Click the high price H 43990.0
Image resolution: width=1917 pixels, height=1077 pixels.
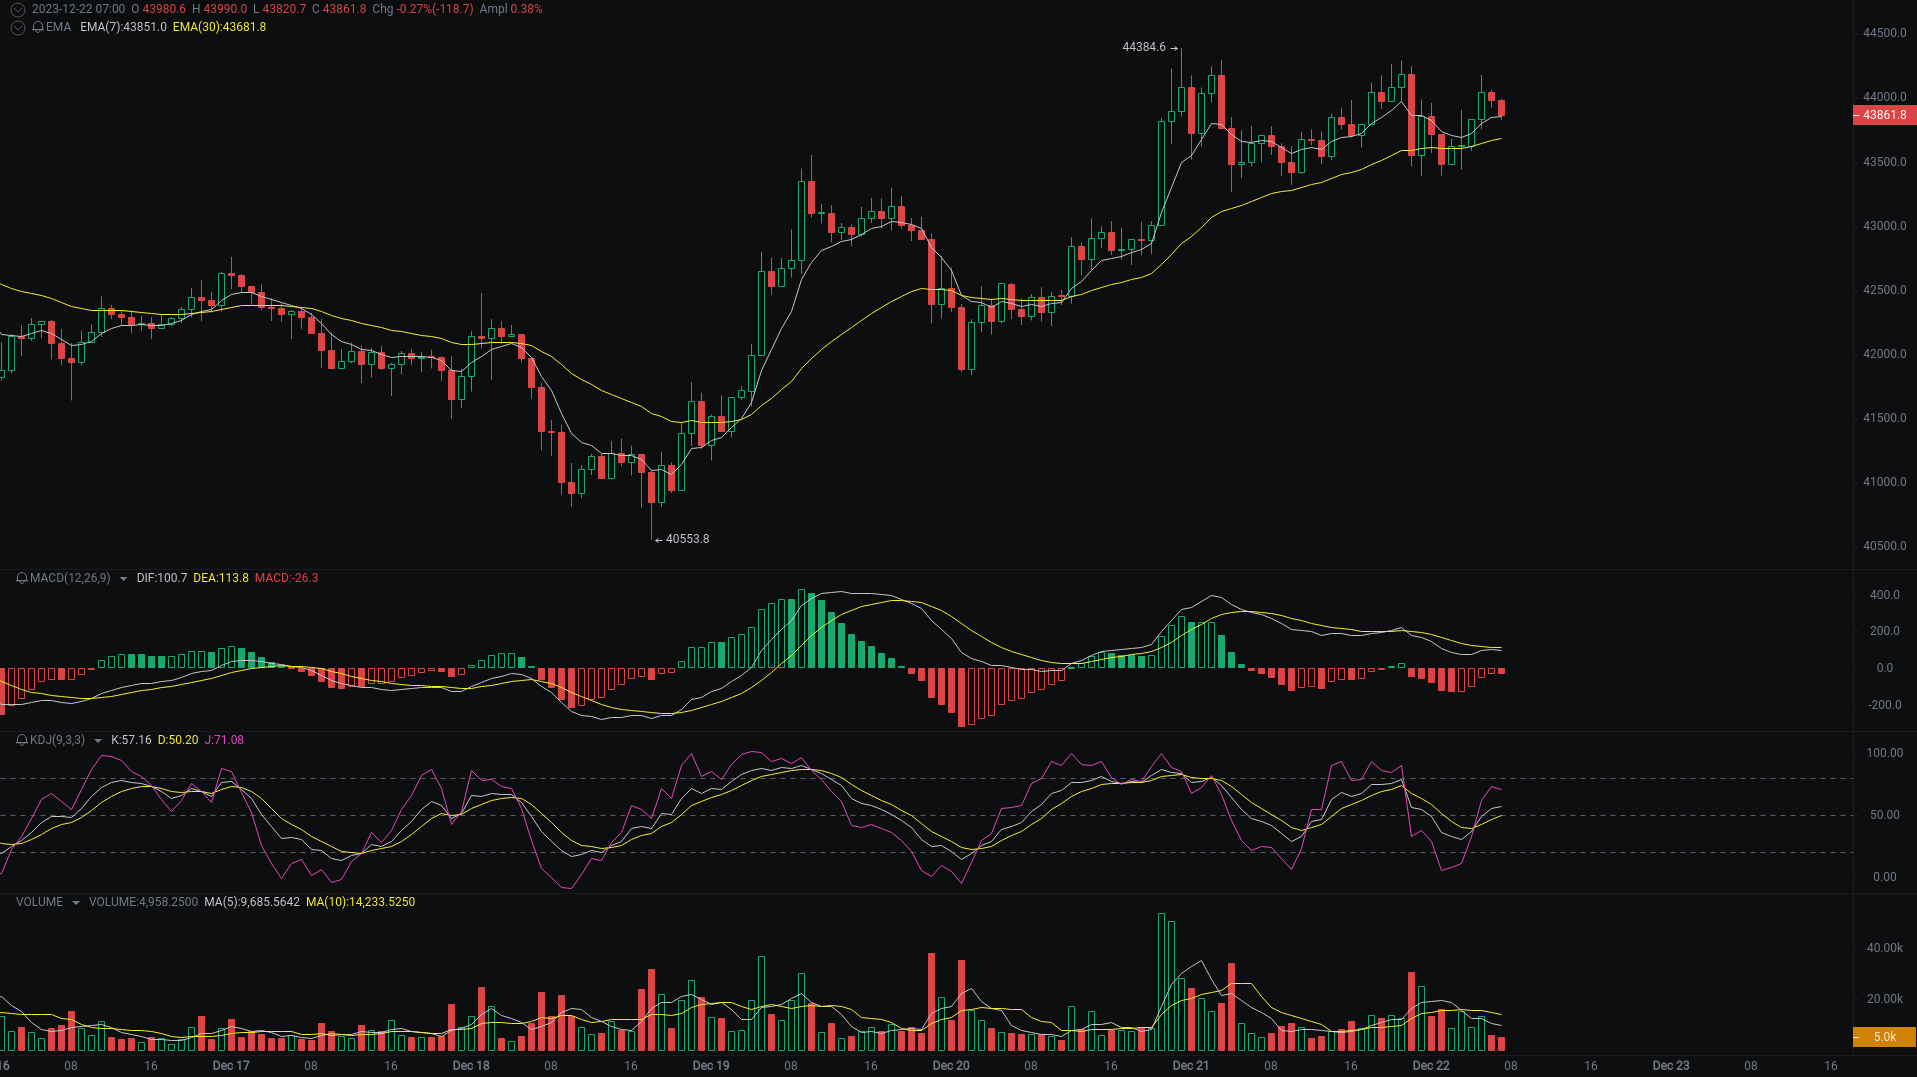point(219,9)
